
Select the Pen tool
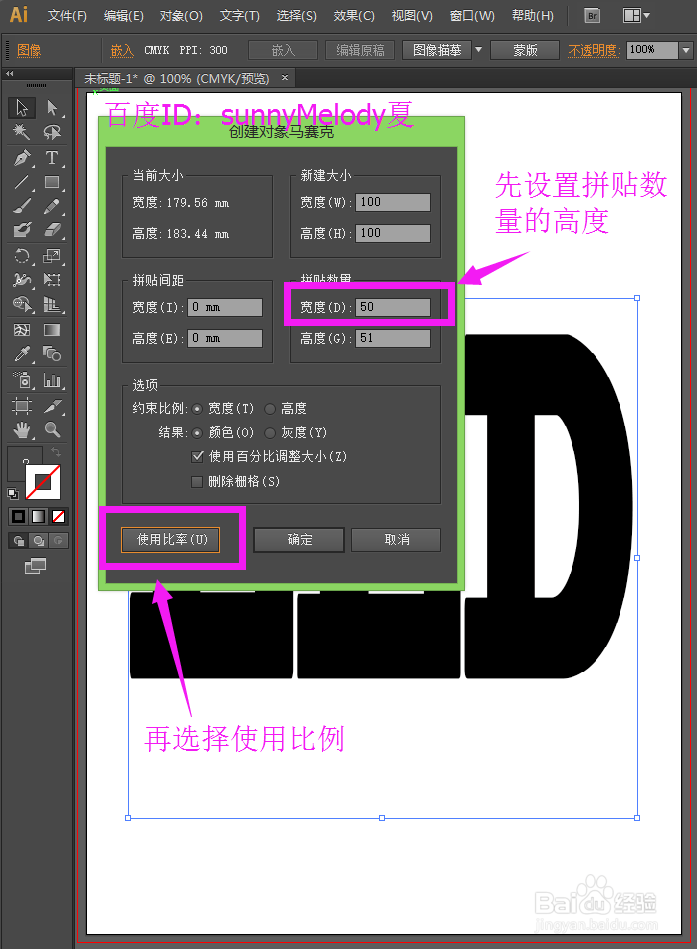(x=22, y=157)
